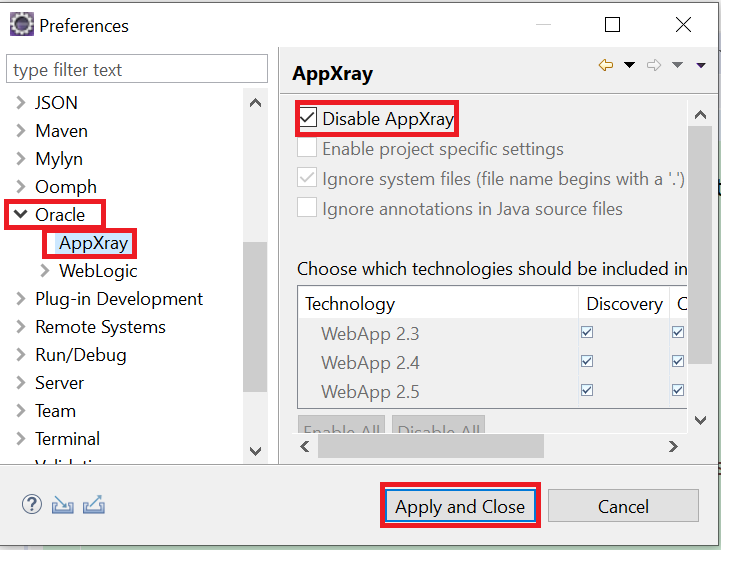This screenshot has height=579, width=749.
Task: Click the Discovery column header
Action: (624, 303)
